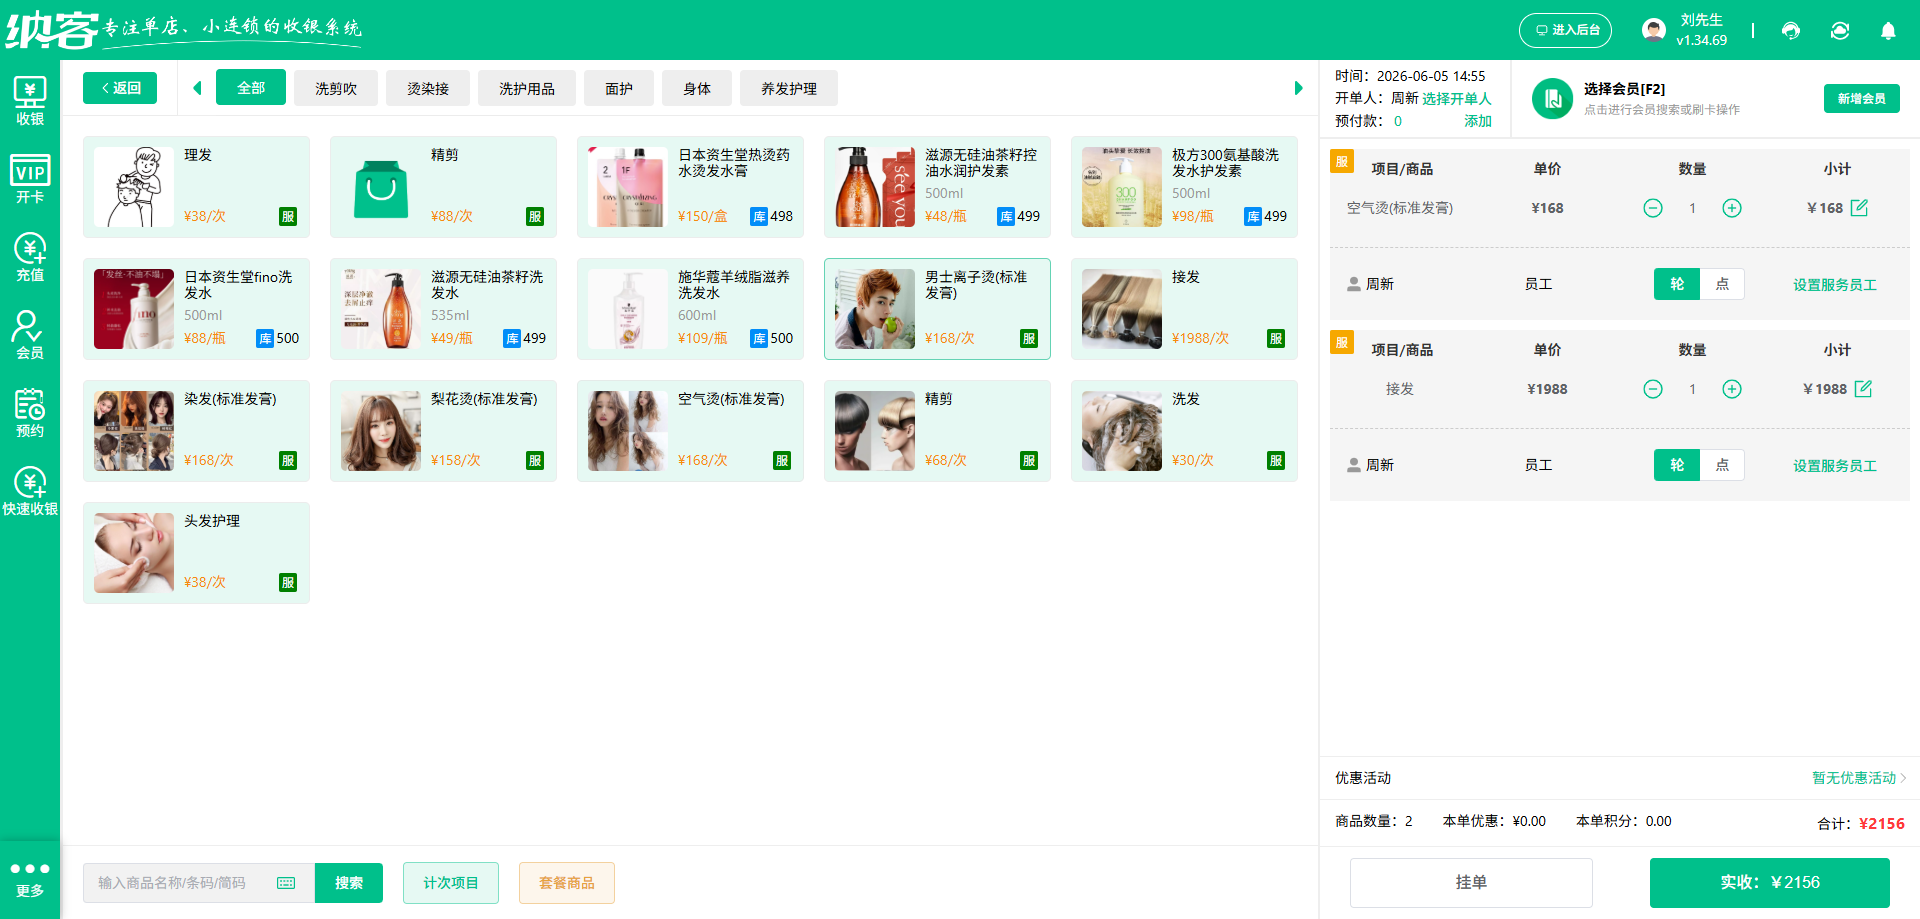The image size is (1920, 919).
Task: Open the 充值 recharge sidebar icon
Action: coord(30,257)
